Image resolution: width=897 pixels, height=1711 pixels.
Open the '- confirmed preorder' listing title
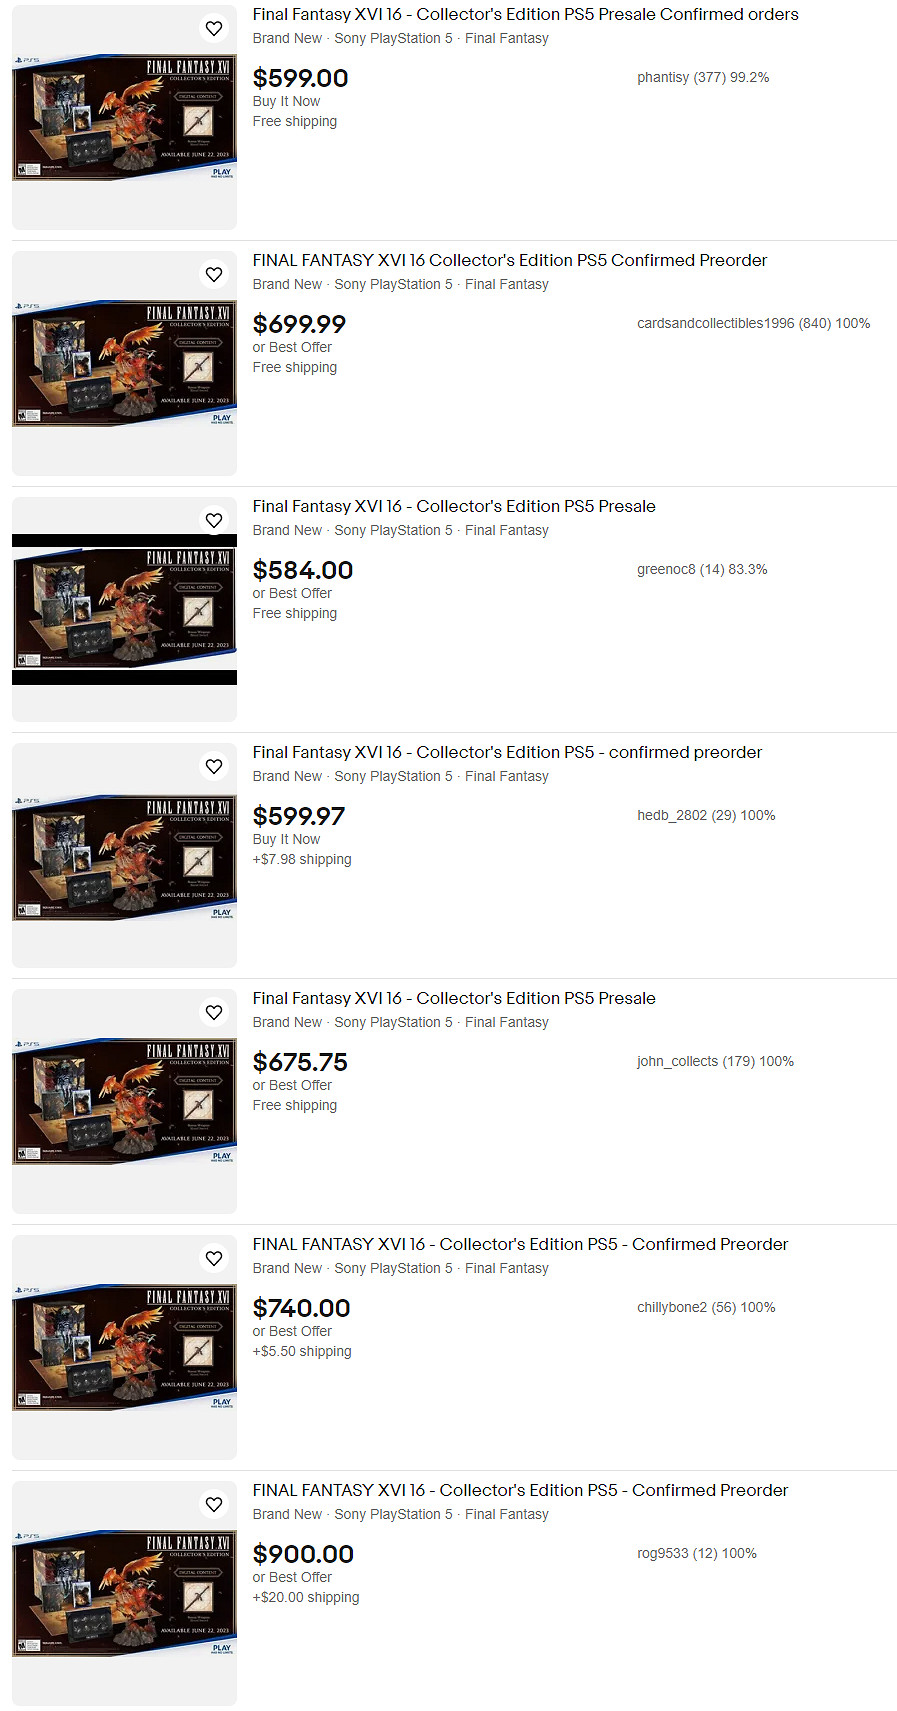click(x=507, y=753)
